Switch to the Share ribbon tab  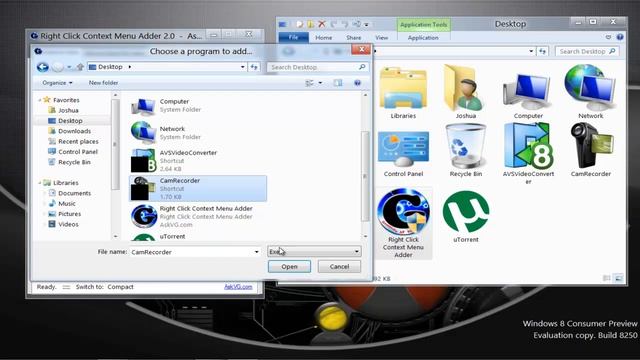(x=353, y=38)
